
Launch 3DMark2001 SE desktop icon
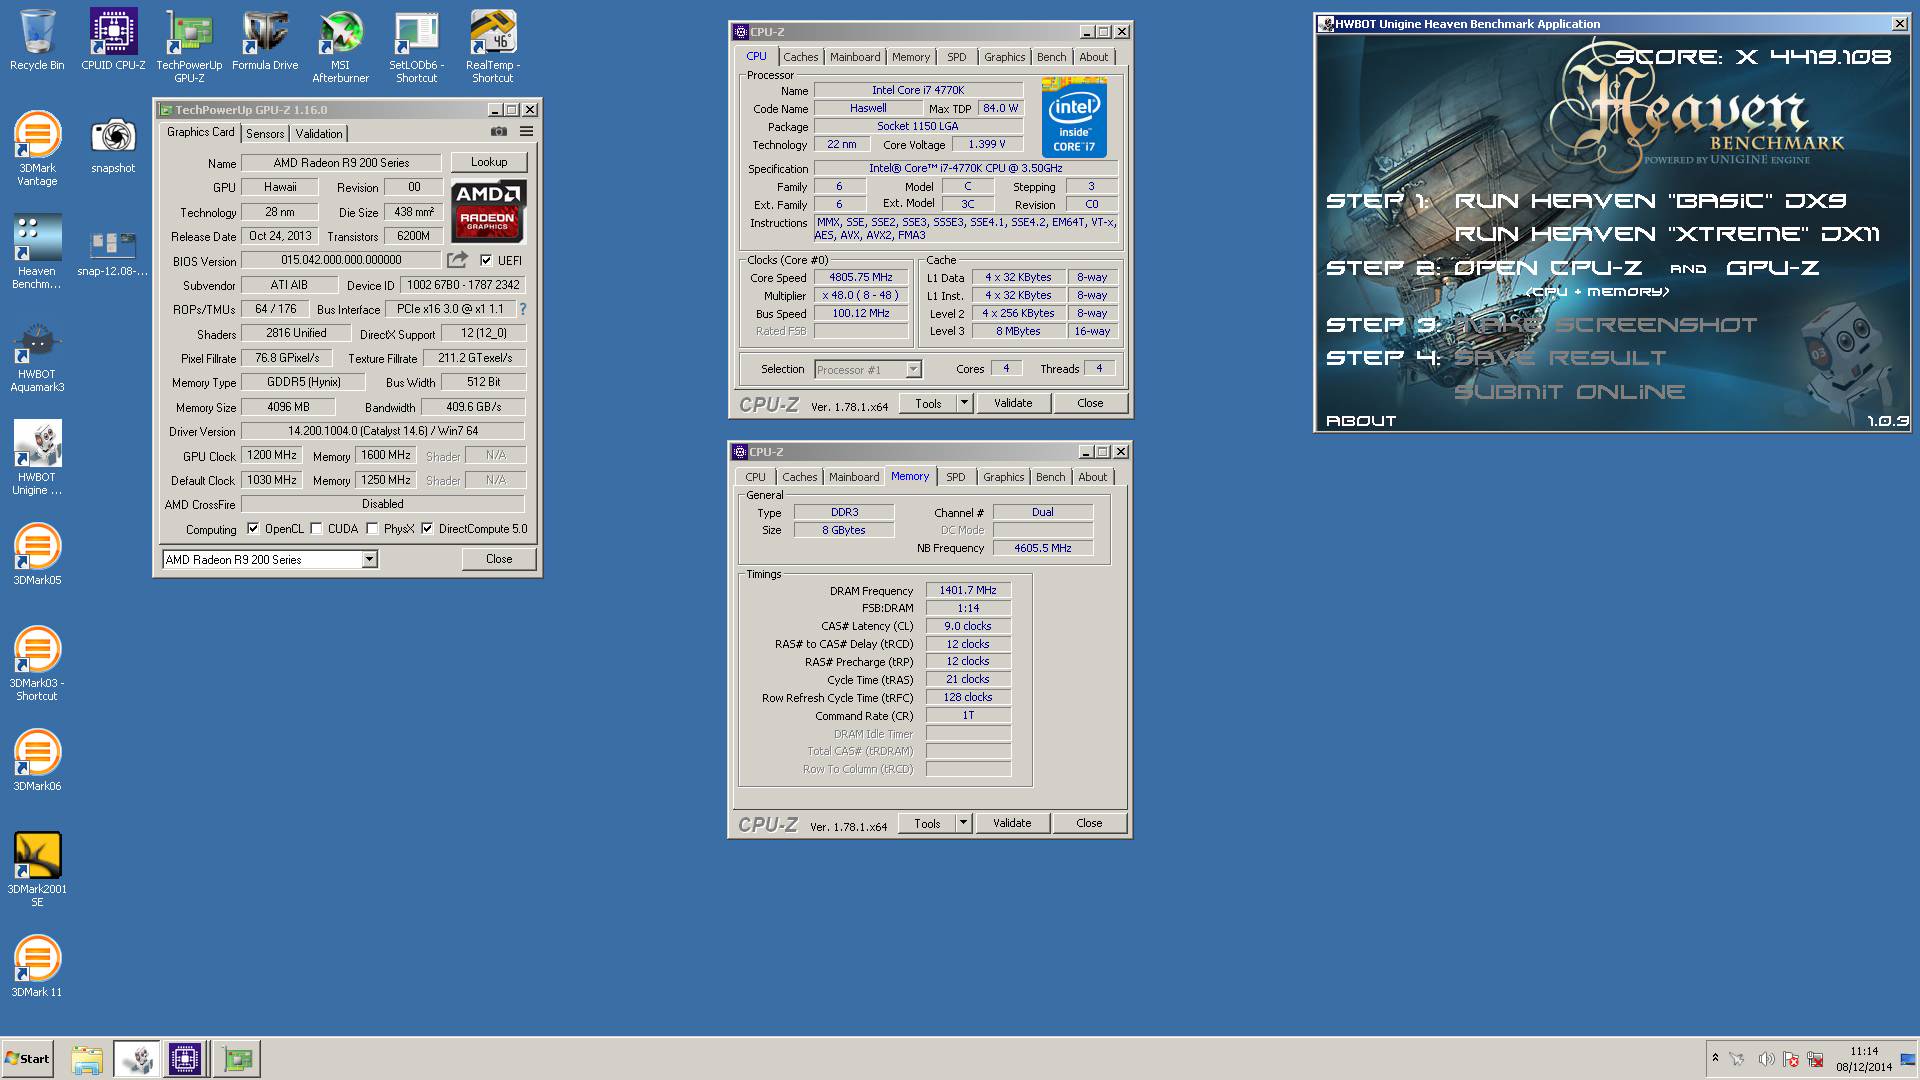click(37, 870)
